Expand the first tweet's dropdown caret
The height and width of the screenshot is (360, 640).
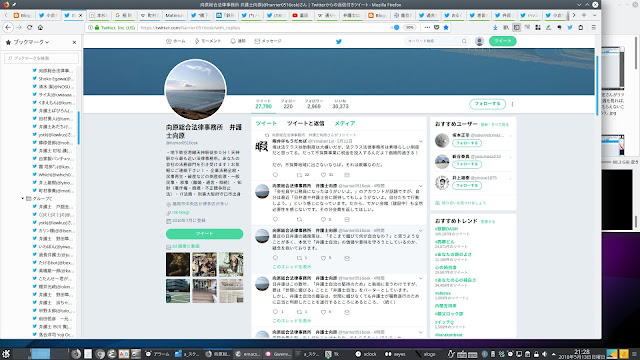(x=421, y=141)
